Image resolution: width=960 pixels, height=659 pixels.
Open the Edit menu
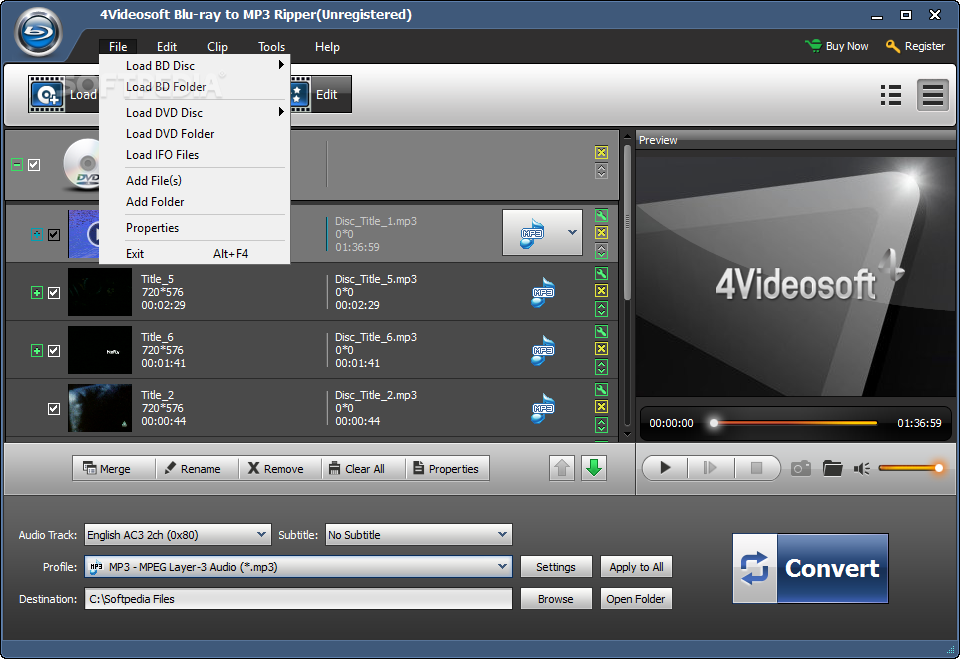(x=167, y=47)
